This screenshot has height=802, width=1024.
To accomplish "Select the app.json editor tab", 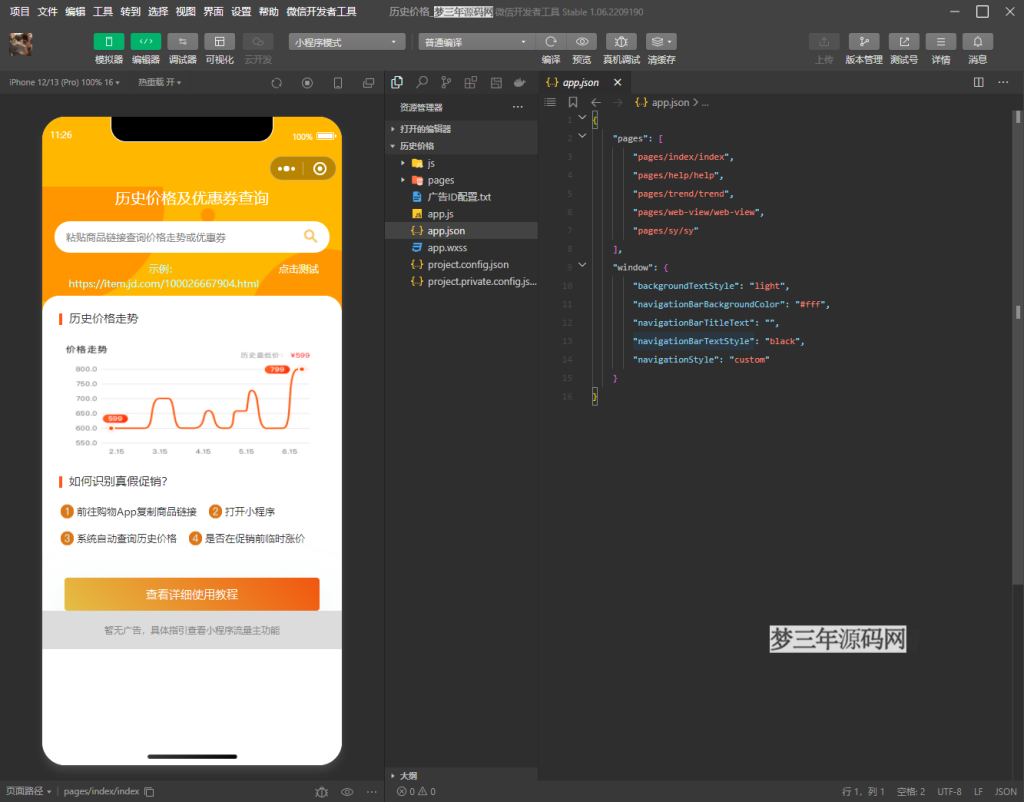I will pyautogui.click(x=580, y=83).
